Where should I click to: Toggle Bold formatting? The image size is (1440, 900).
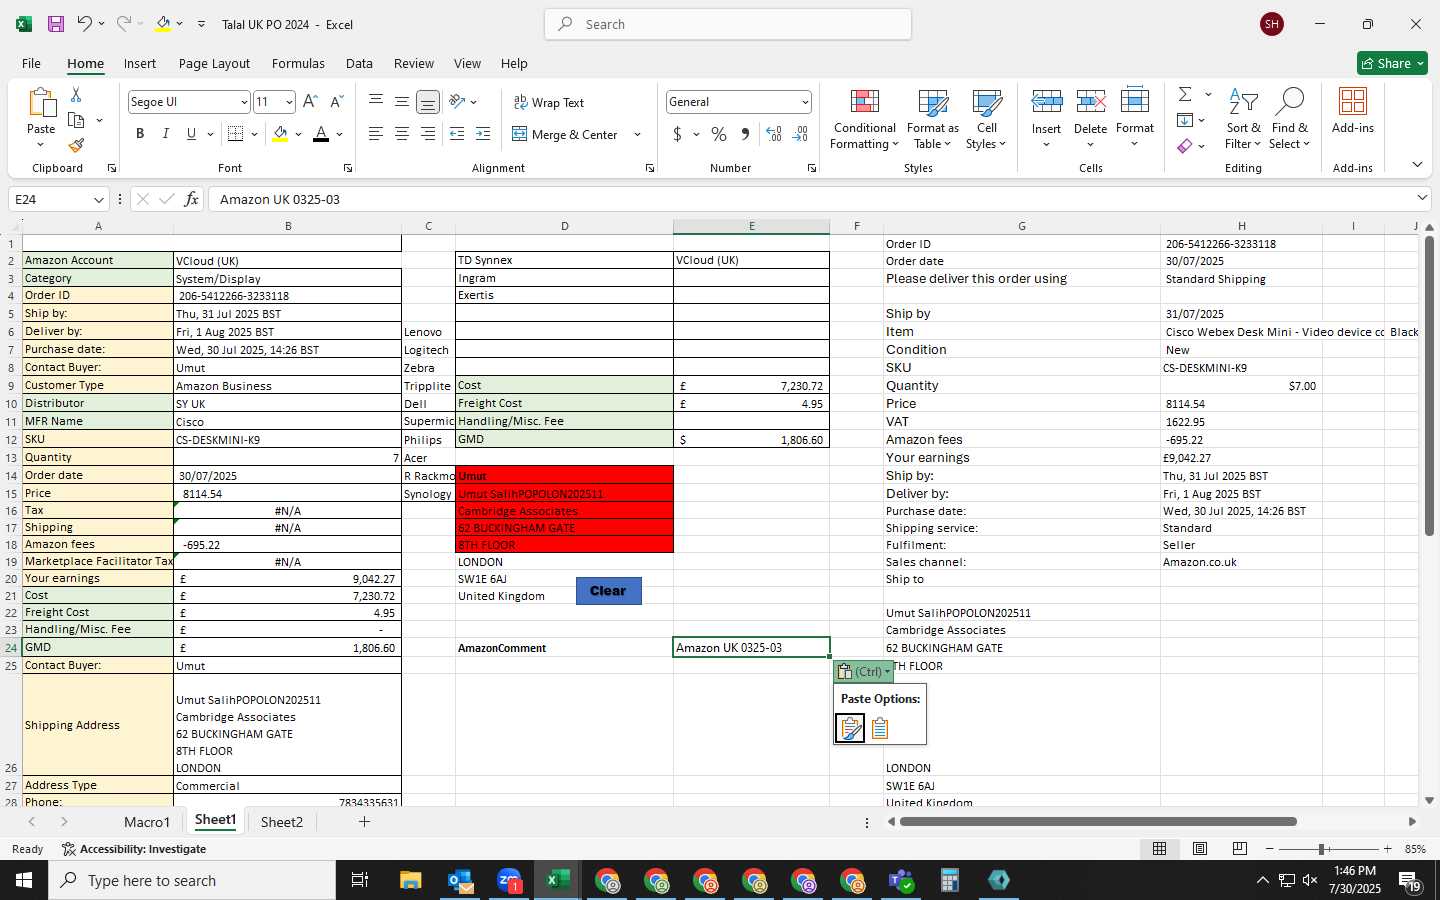coord(140,134)
